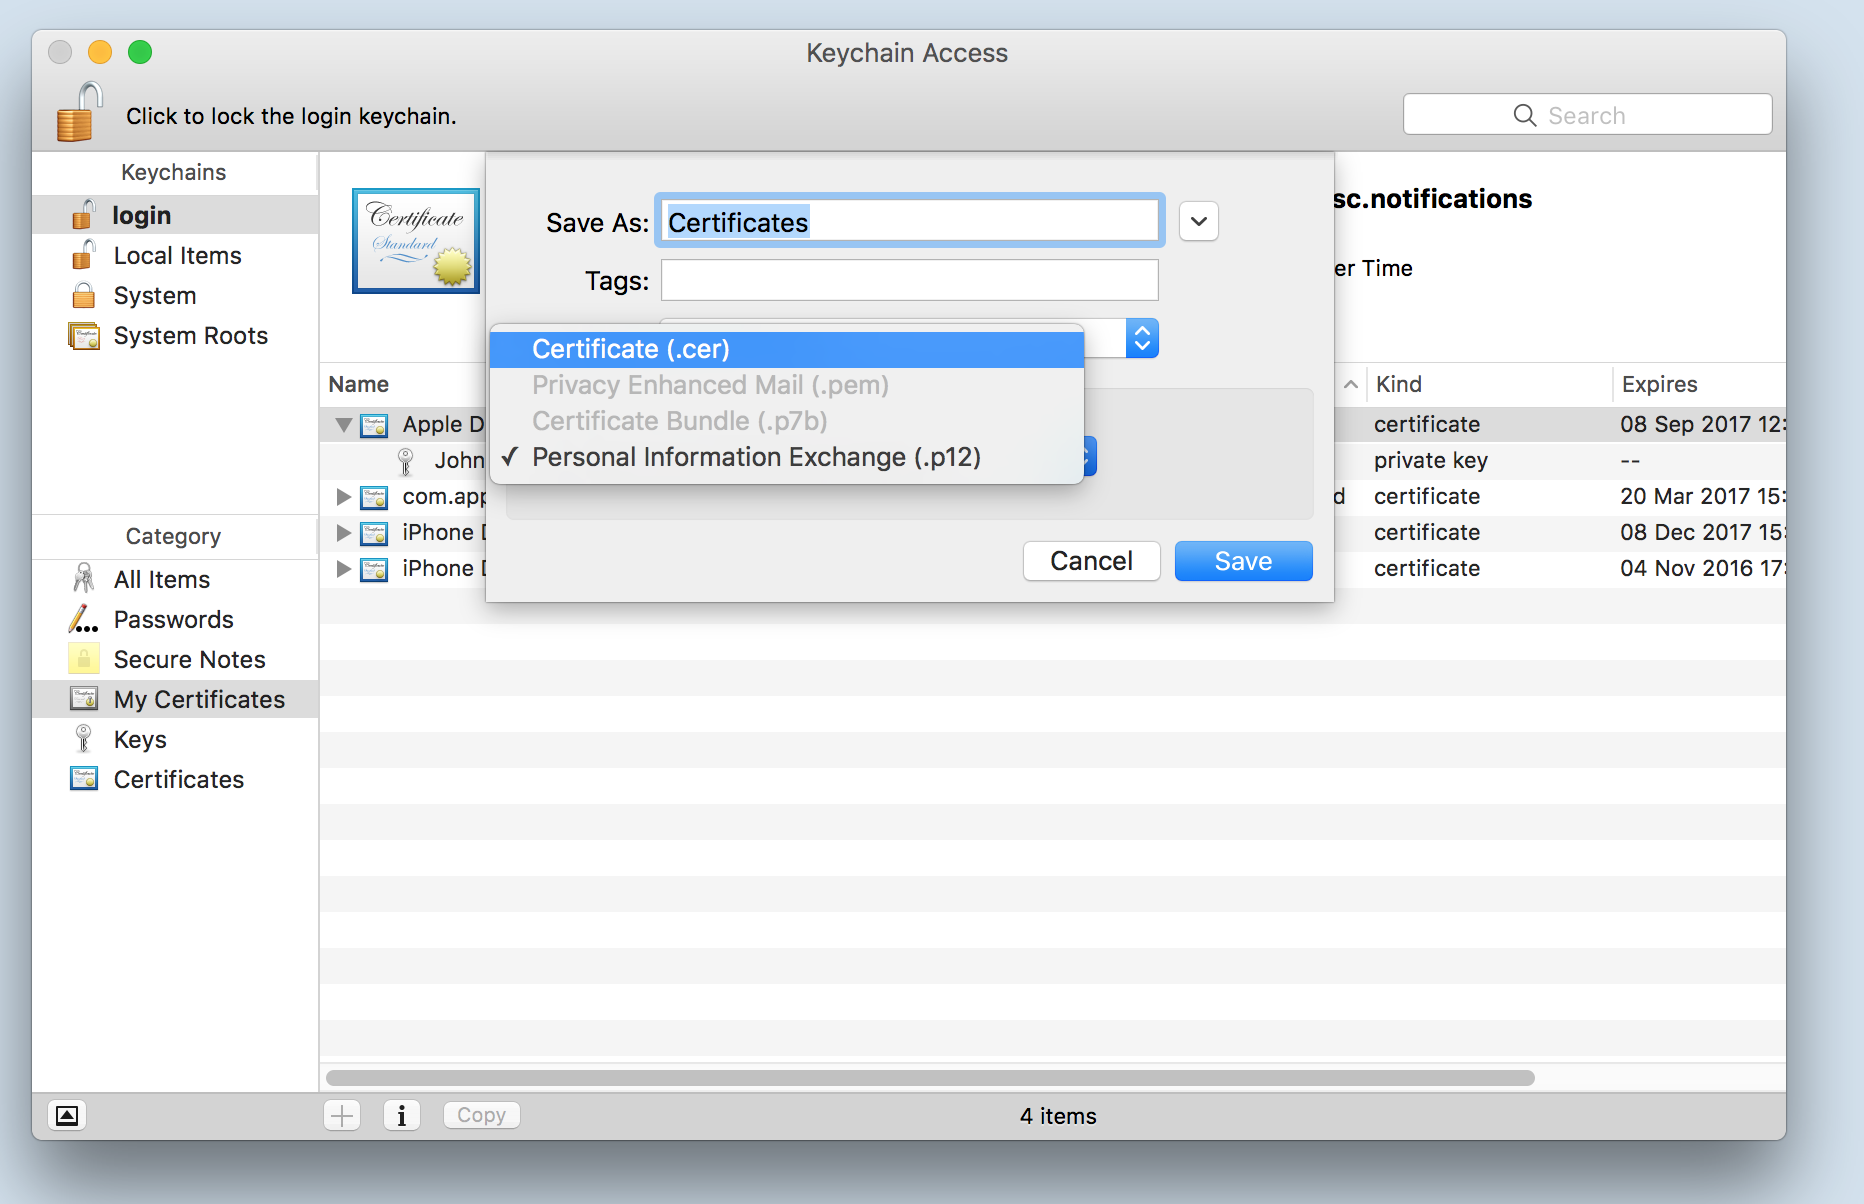Click the All Items keys icon
The height and width of the screenshot is (1204, 1864).
point(84,579)
